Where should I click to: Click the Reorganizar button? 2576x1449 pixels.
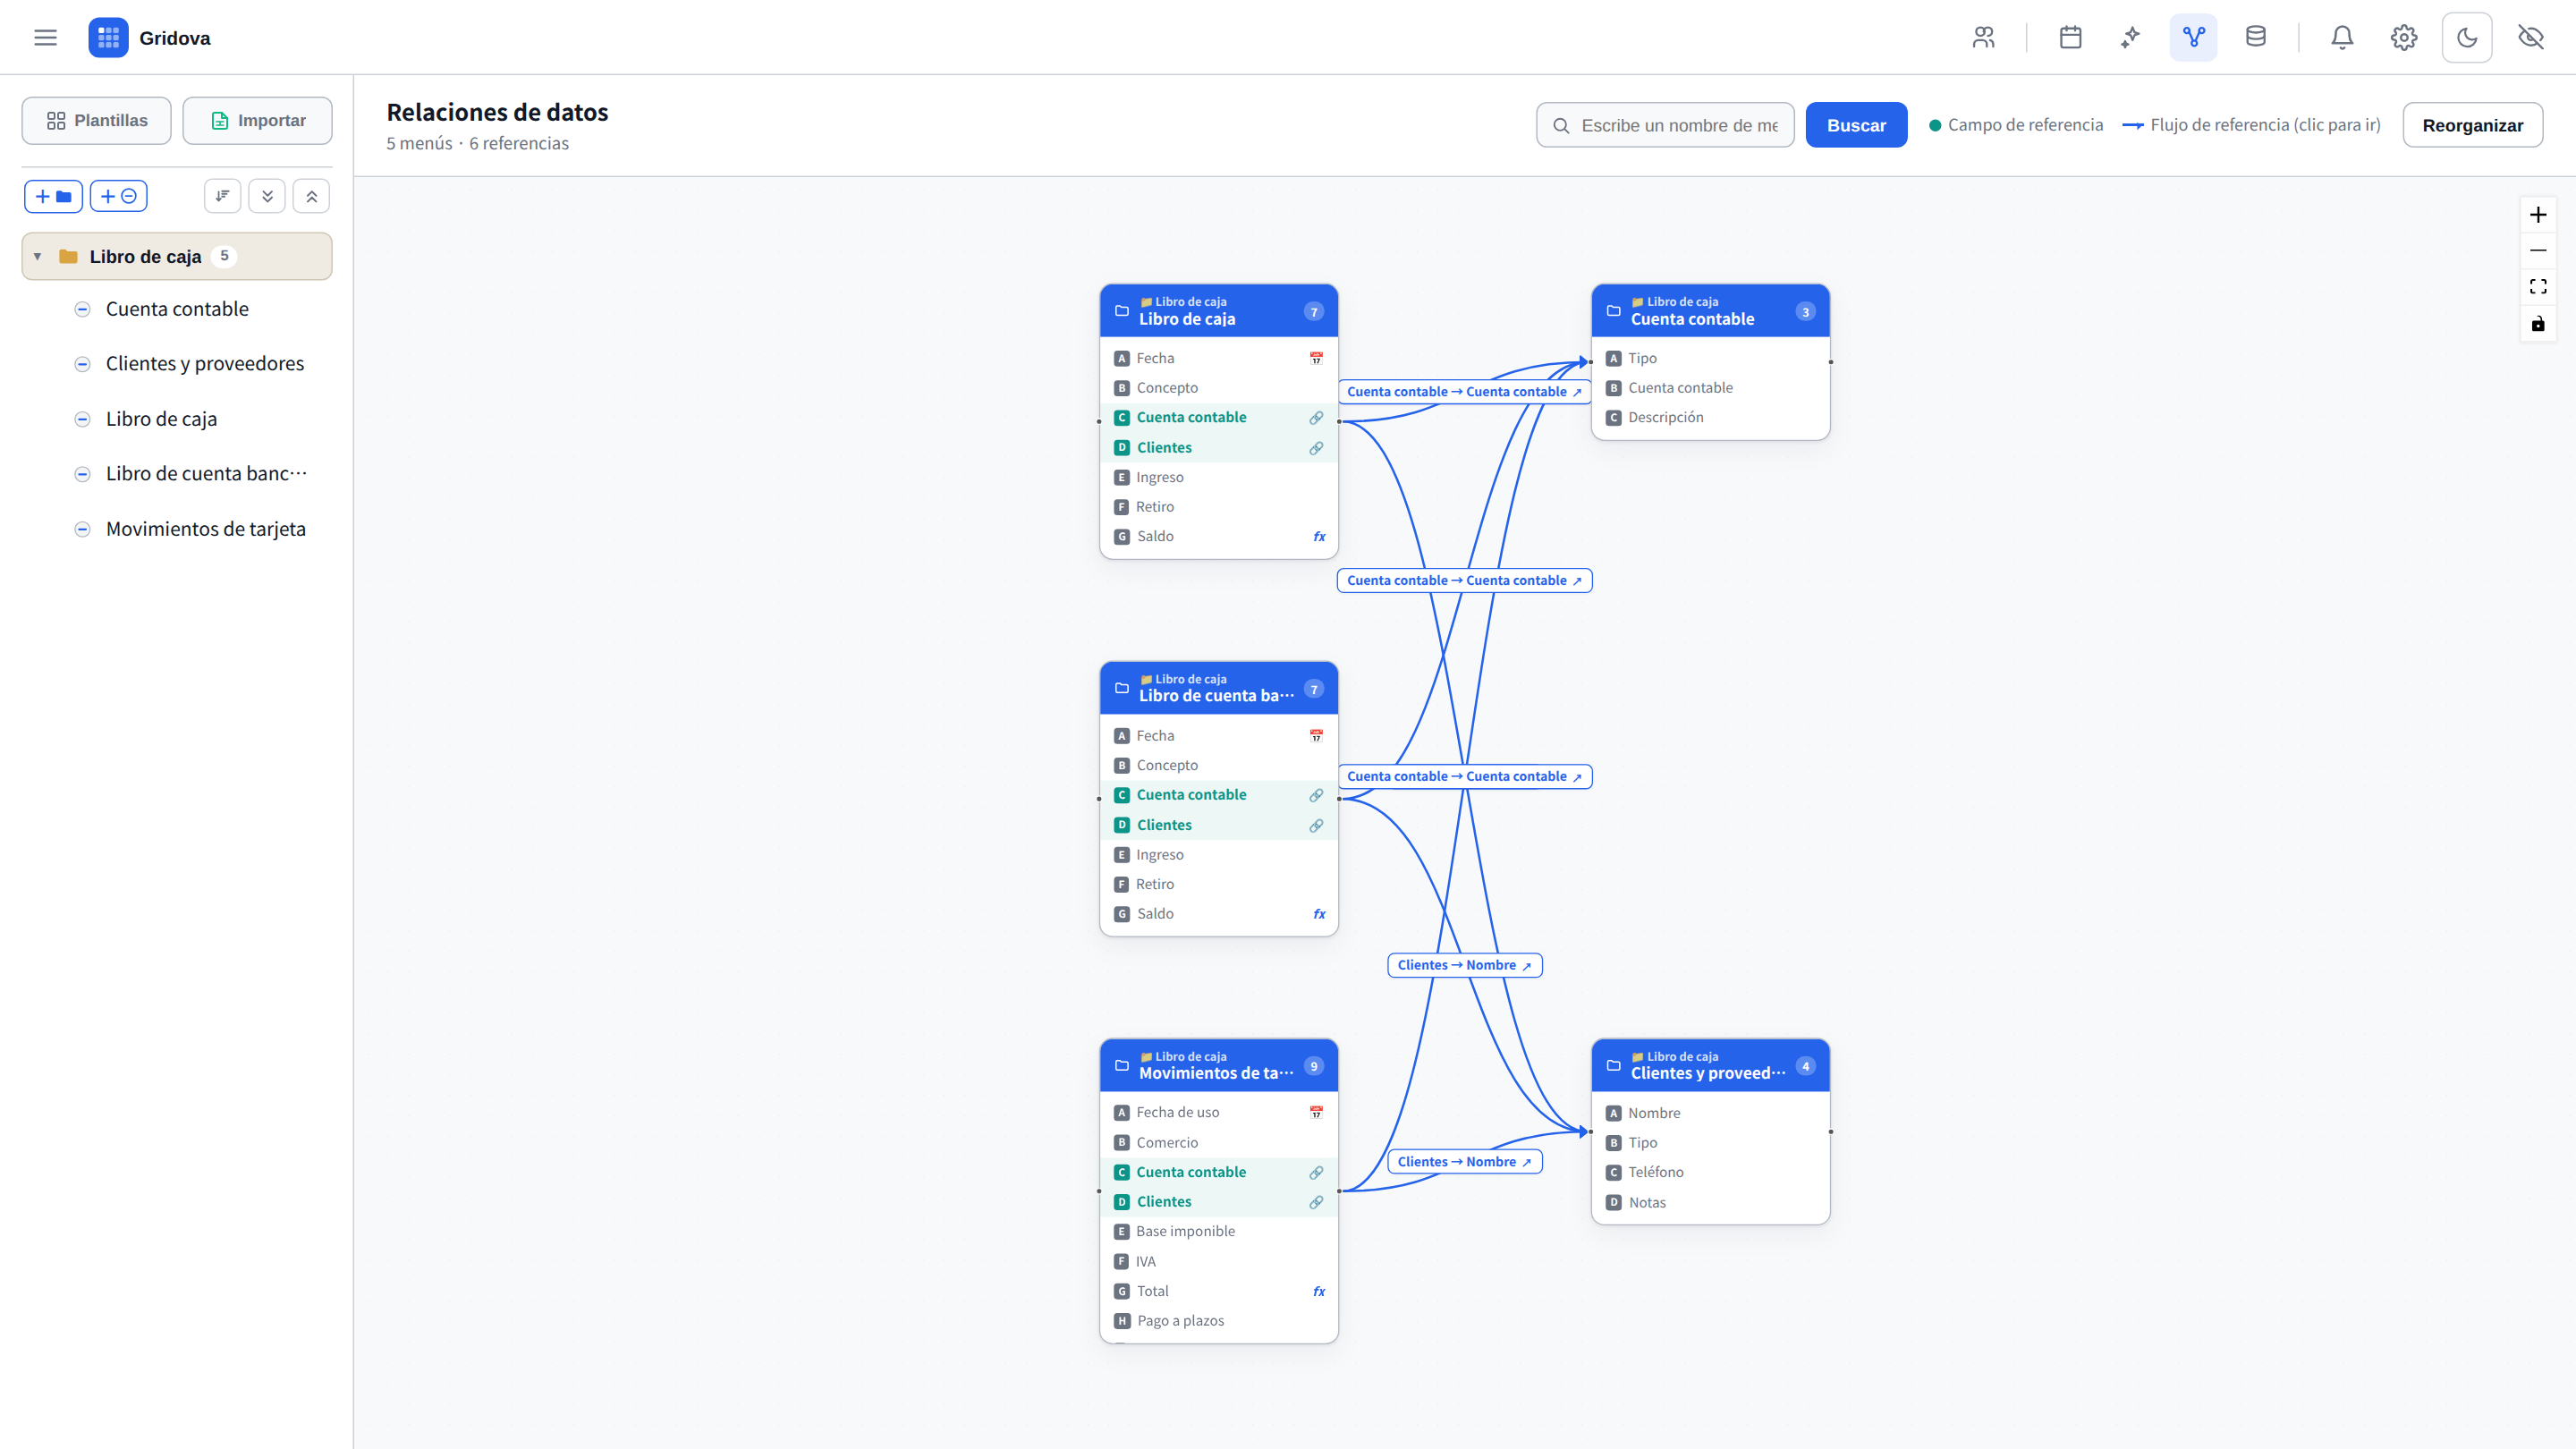coord(2472,125)
